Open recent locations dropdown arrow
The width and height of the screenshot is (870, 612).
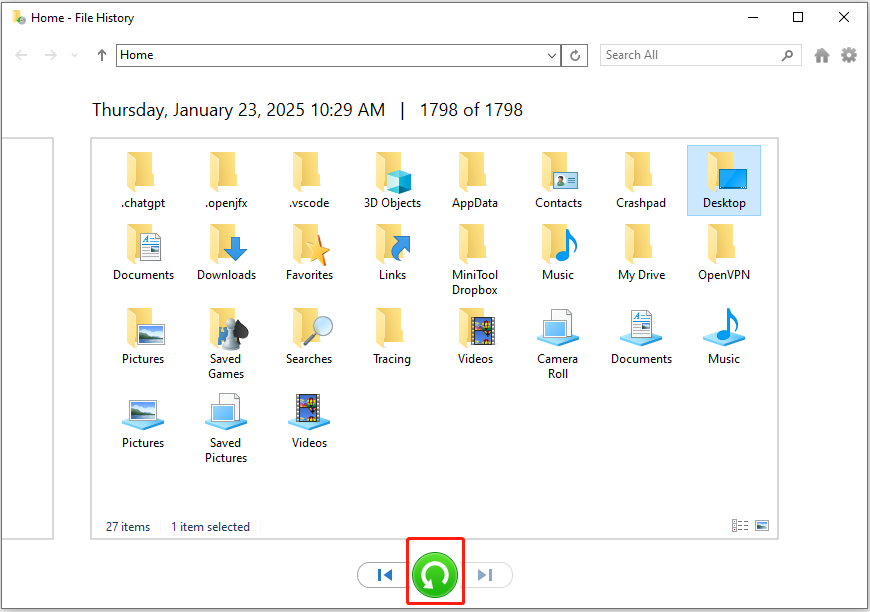[x=75, y=56]
